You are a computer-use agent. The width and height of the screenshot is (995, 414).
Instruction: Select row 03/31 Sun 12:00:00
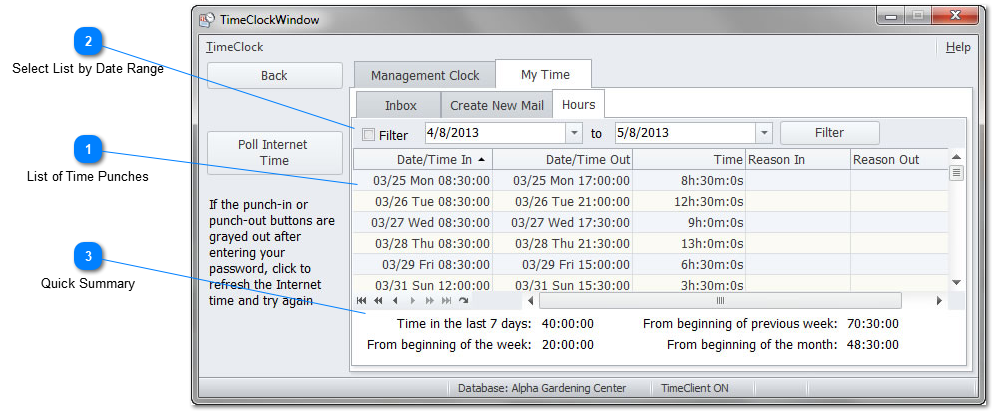[650, 284]
